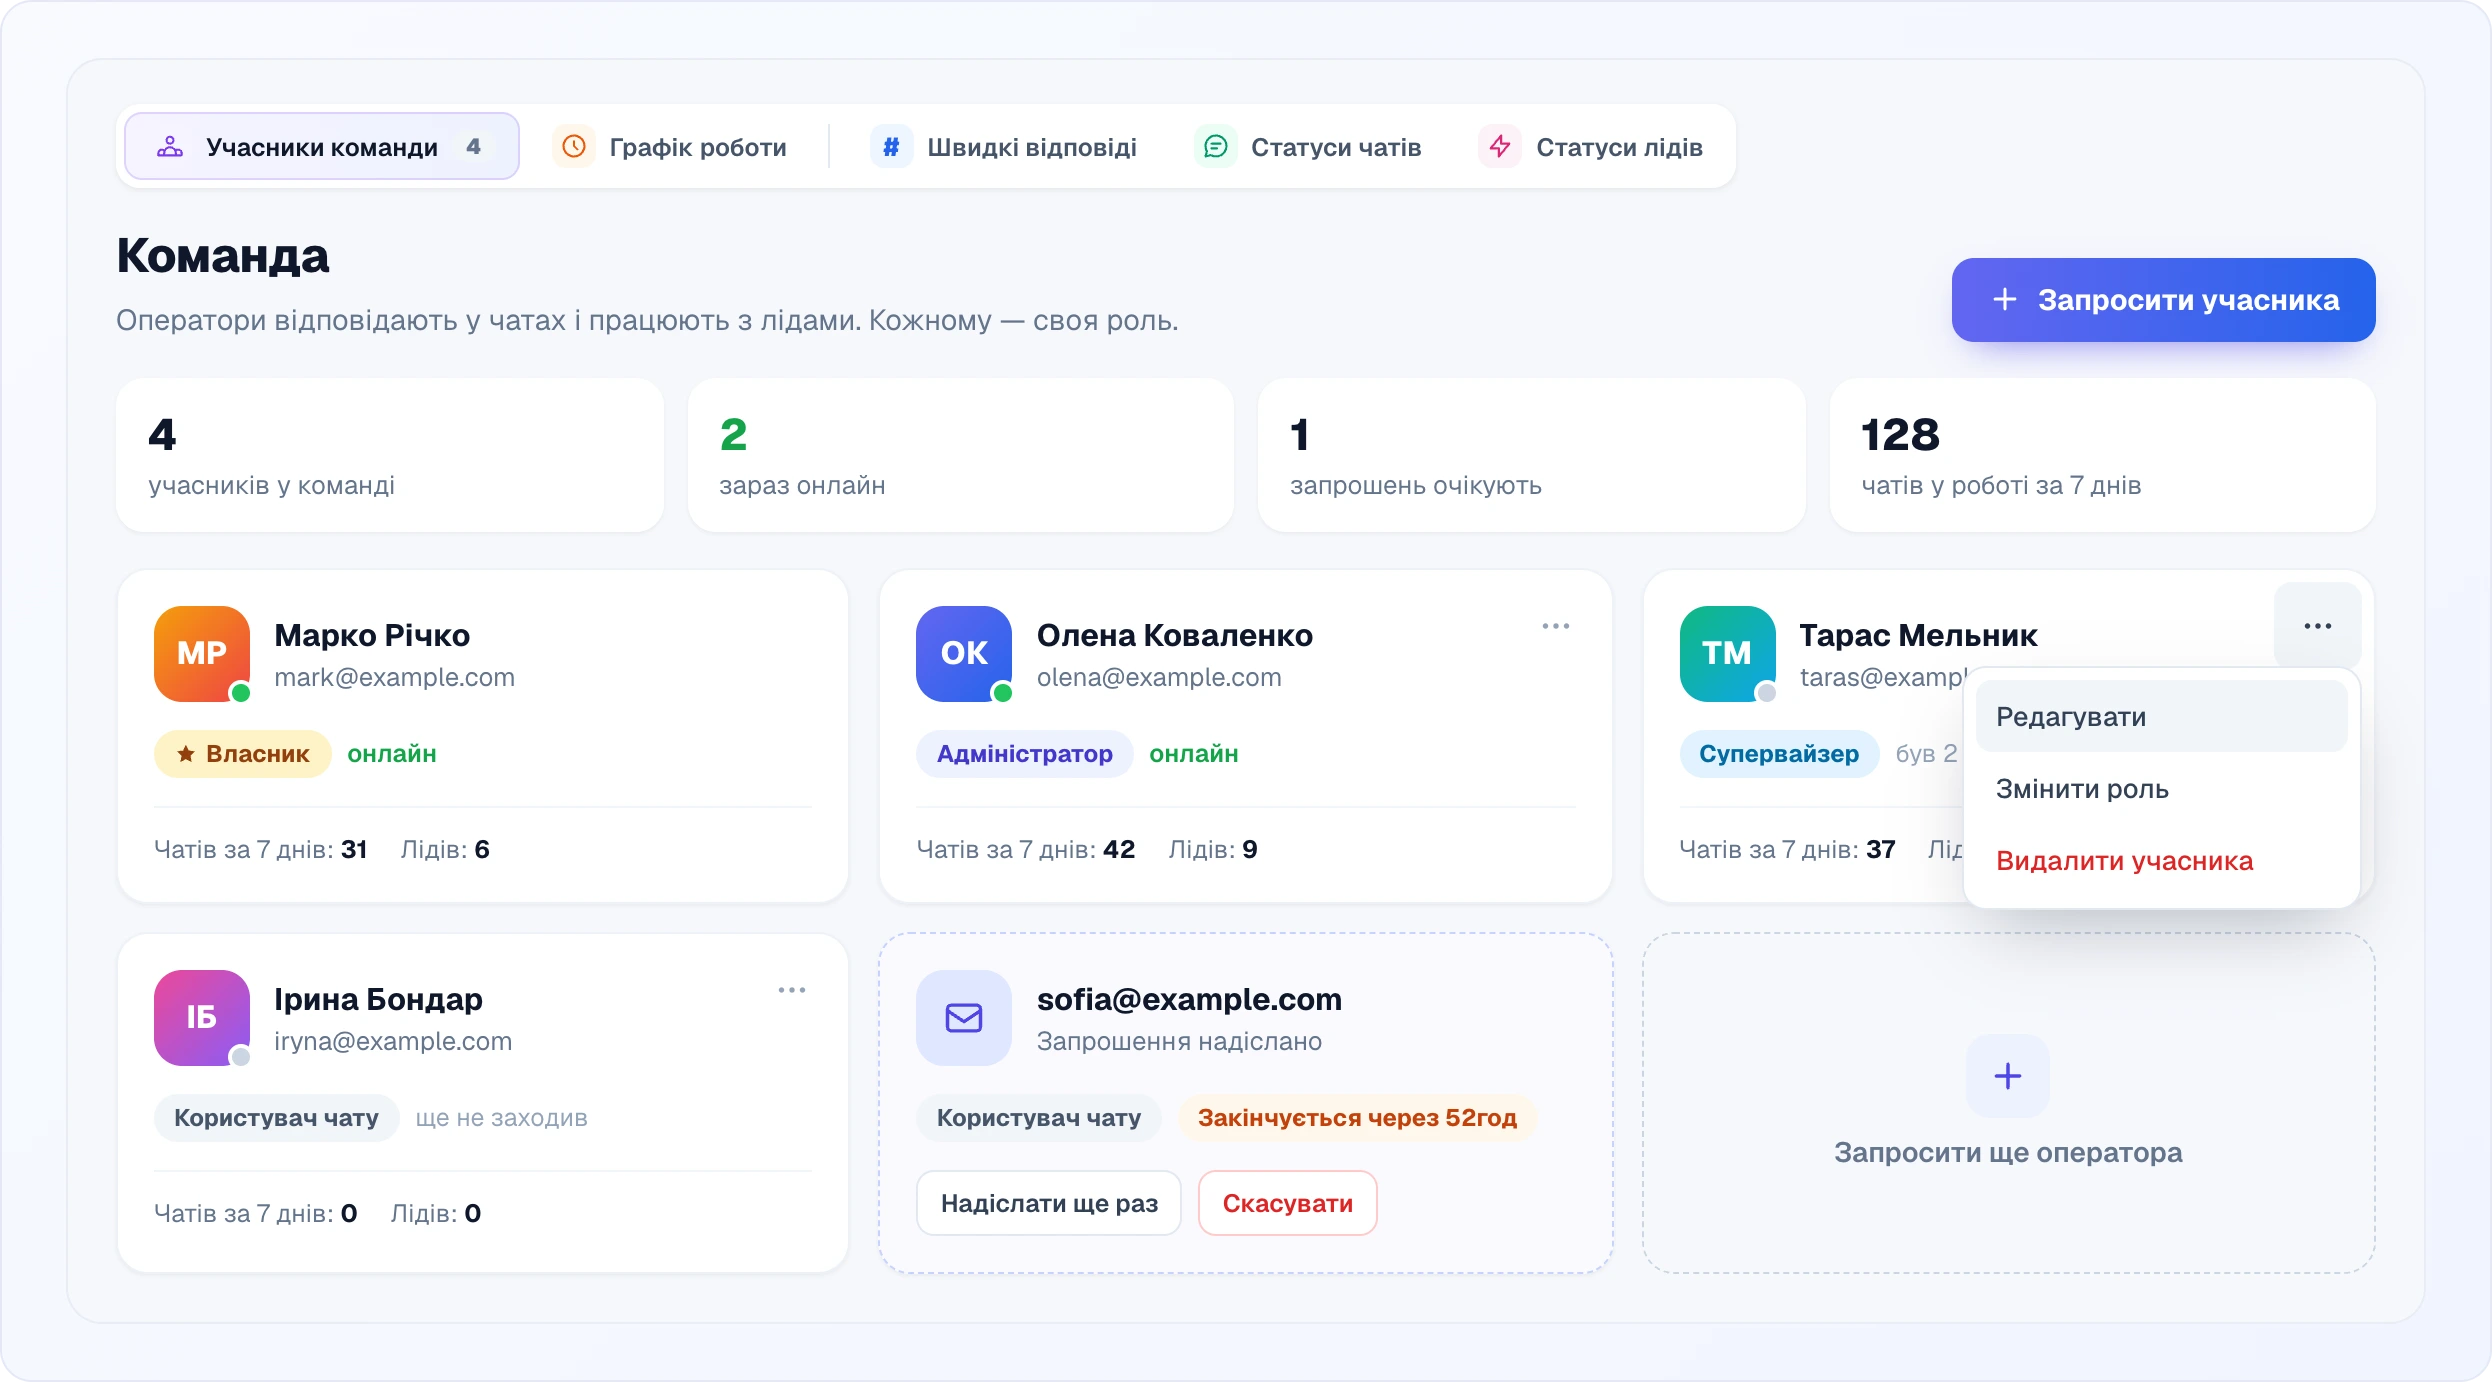Viewport: 2492px width, 1382px height.
Task: Click the ІБ avatar of Ірина Бондар
Action: click(202, 1017)
